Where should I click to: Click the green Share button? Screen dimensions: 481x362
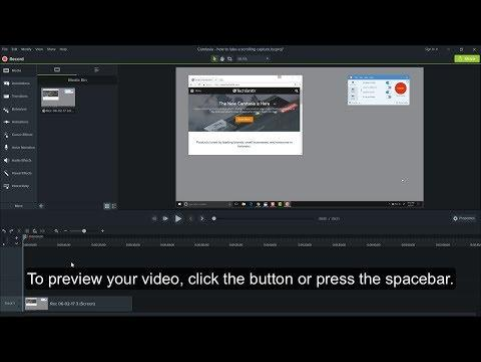(467, 59)
